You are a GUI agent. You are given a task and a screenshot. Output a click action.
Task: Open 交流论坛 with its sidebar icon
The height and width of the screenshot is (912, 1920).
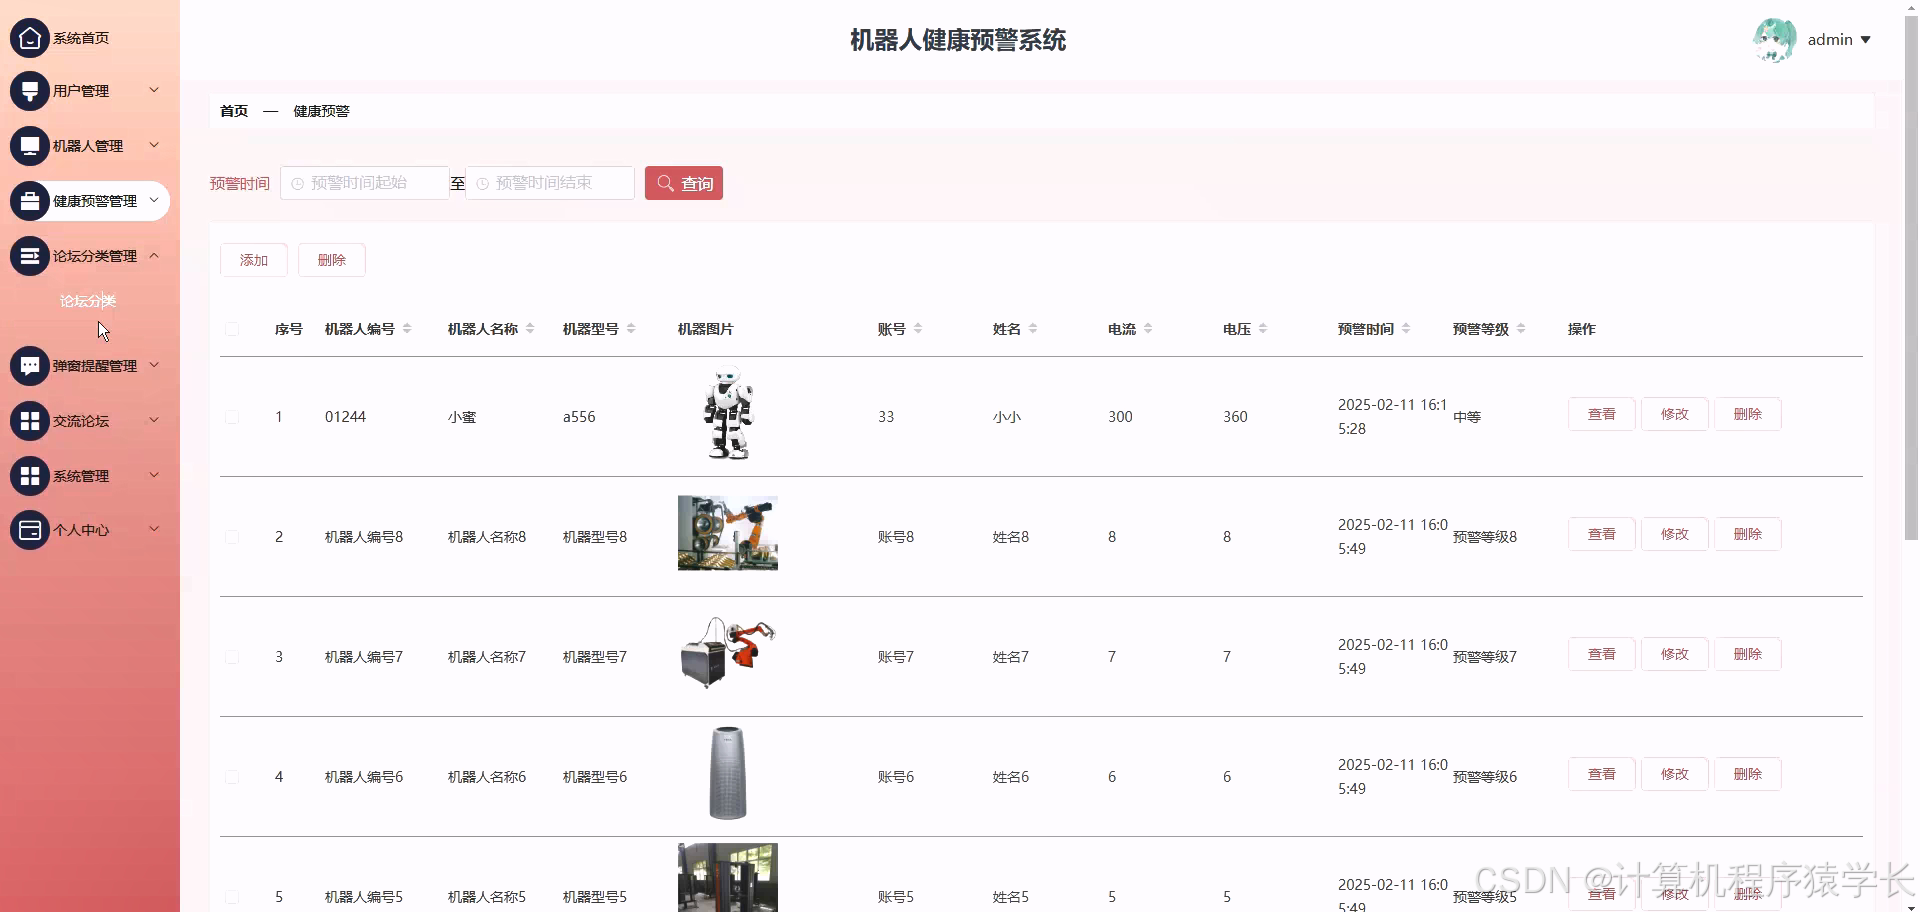pyautogui.click(x=29, y=420)
